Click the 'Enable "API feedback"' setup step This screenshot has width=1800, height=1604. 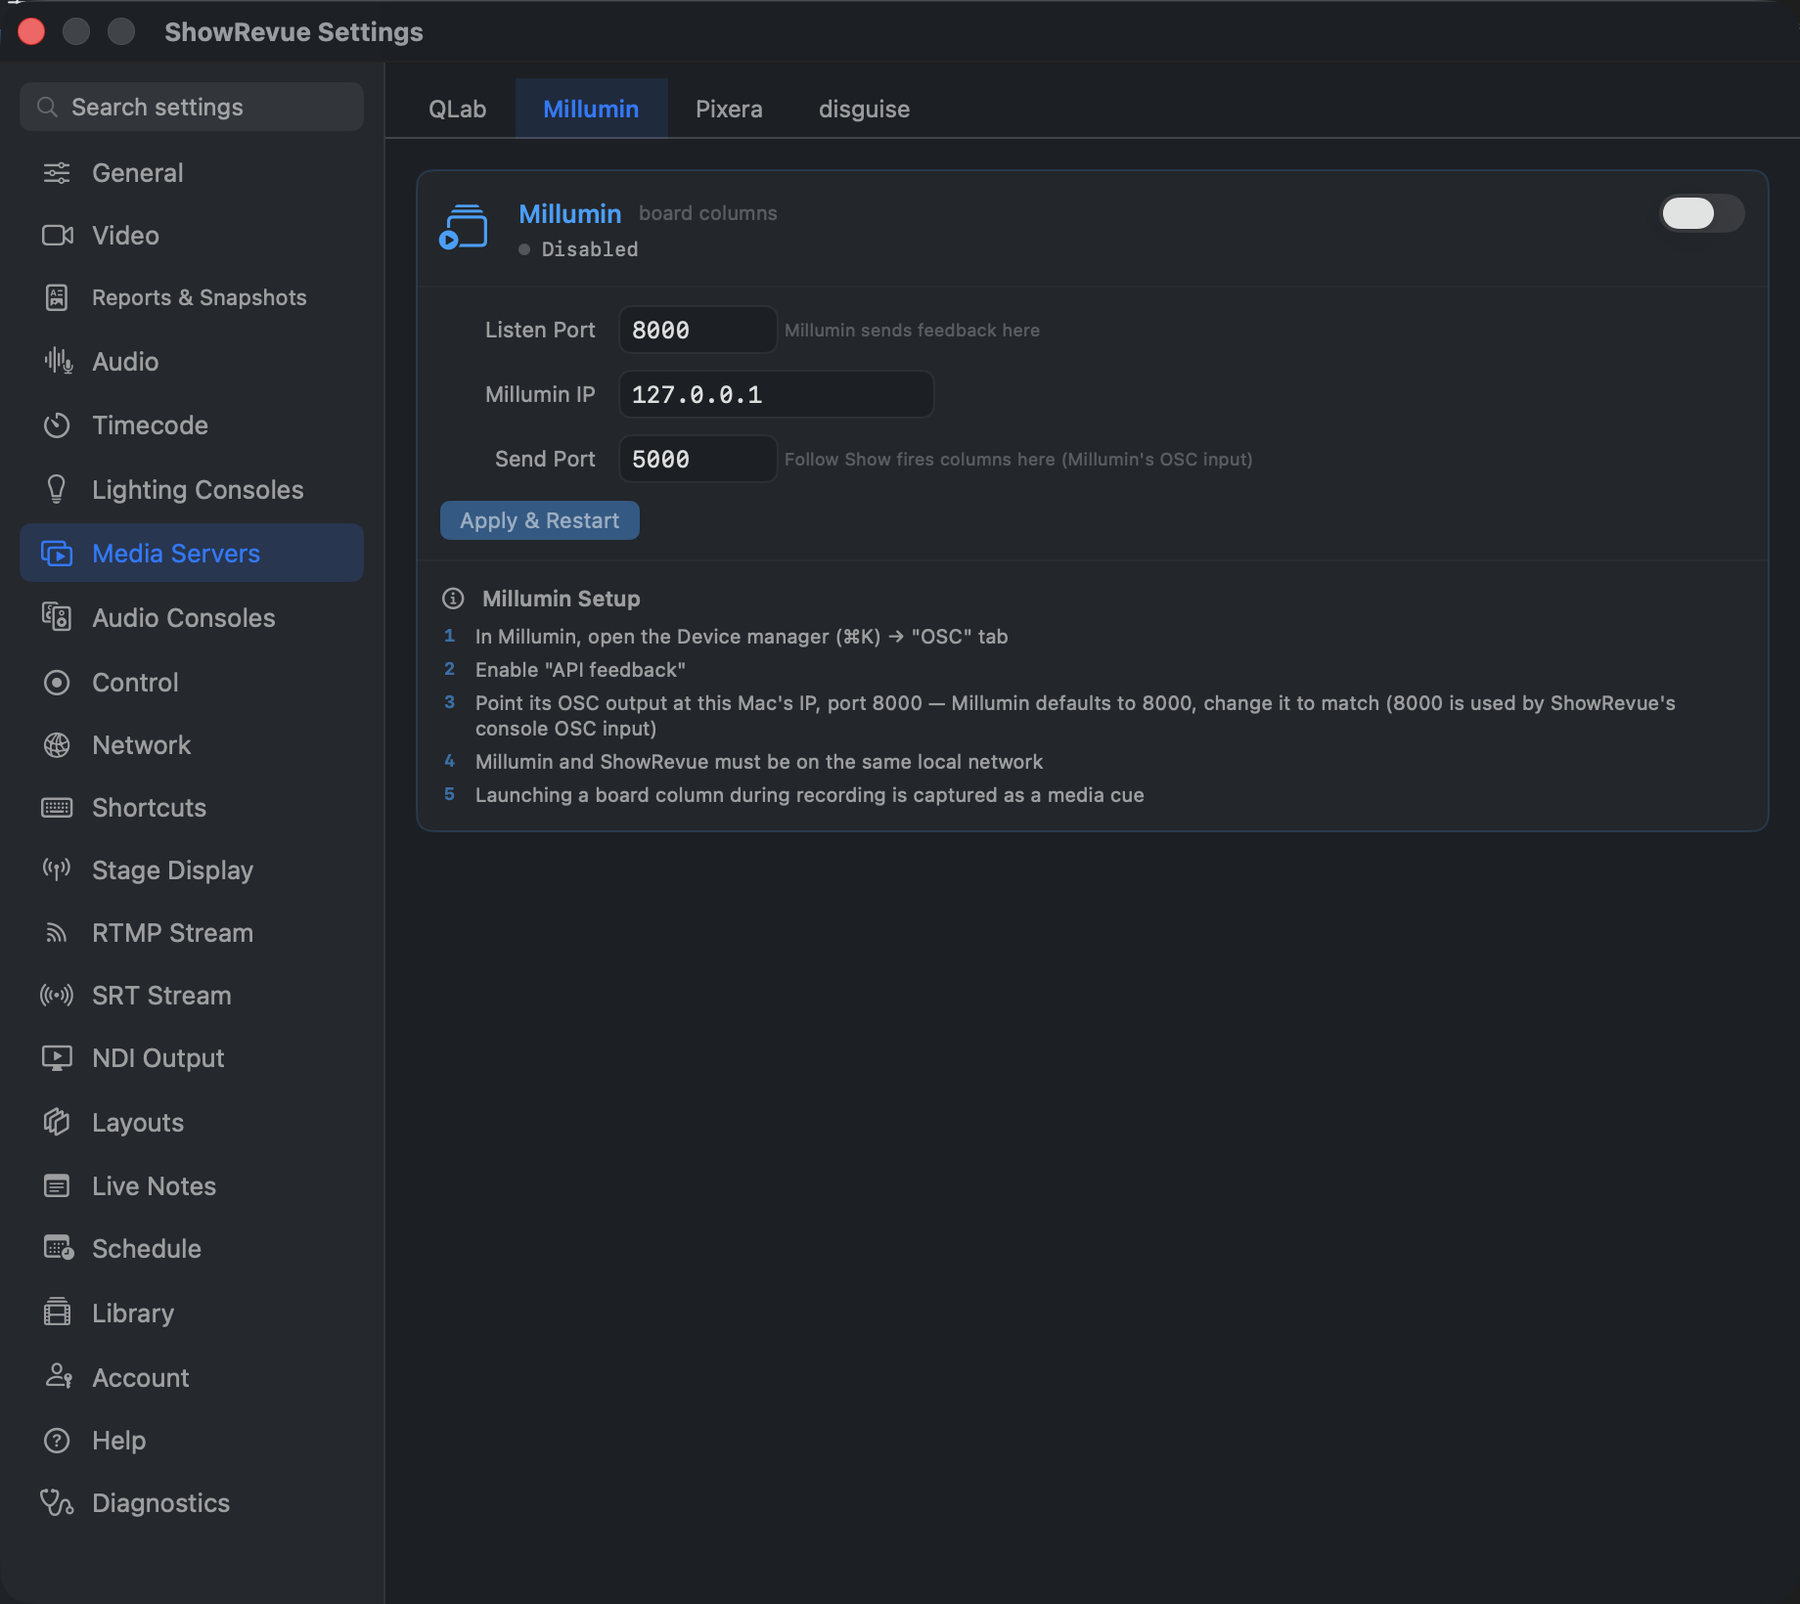coord(580,669)
